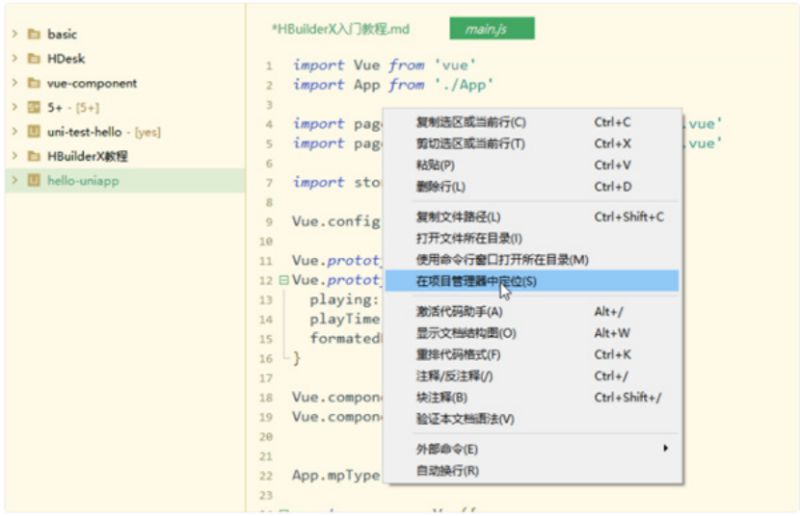Click 重排代码格式(F) to reformat code
800x516 pixels.
tap(458, 355)
